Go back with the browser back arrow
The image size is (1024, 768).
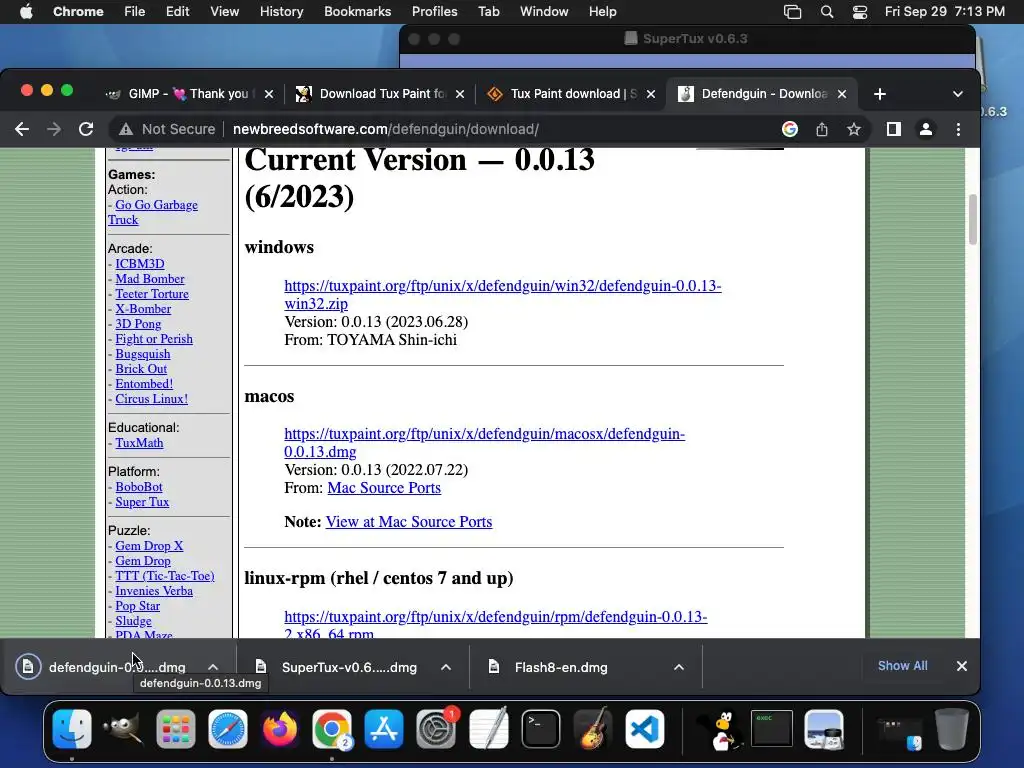pyautogui.click(x=22, y=129)
